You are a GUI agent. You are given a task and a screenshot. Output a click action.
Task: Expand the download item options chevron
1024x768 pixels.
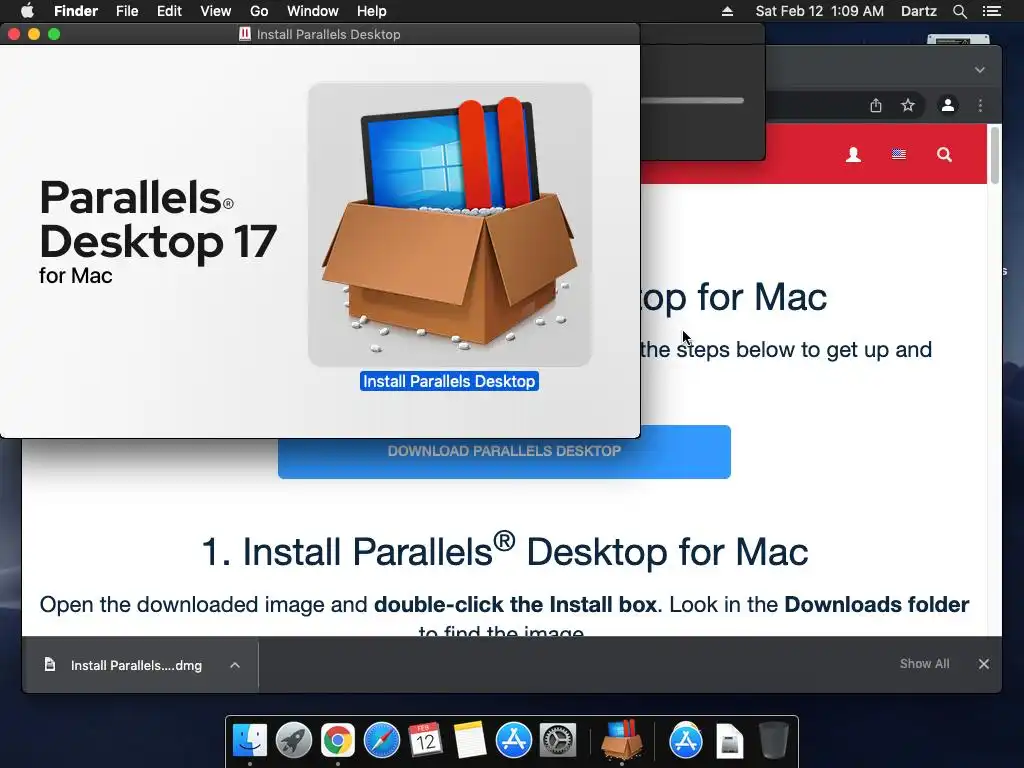click(235, 665)
